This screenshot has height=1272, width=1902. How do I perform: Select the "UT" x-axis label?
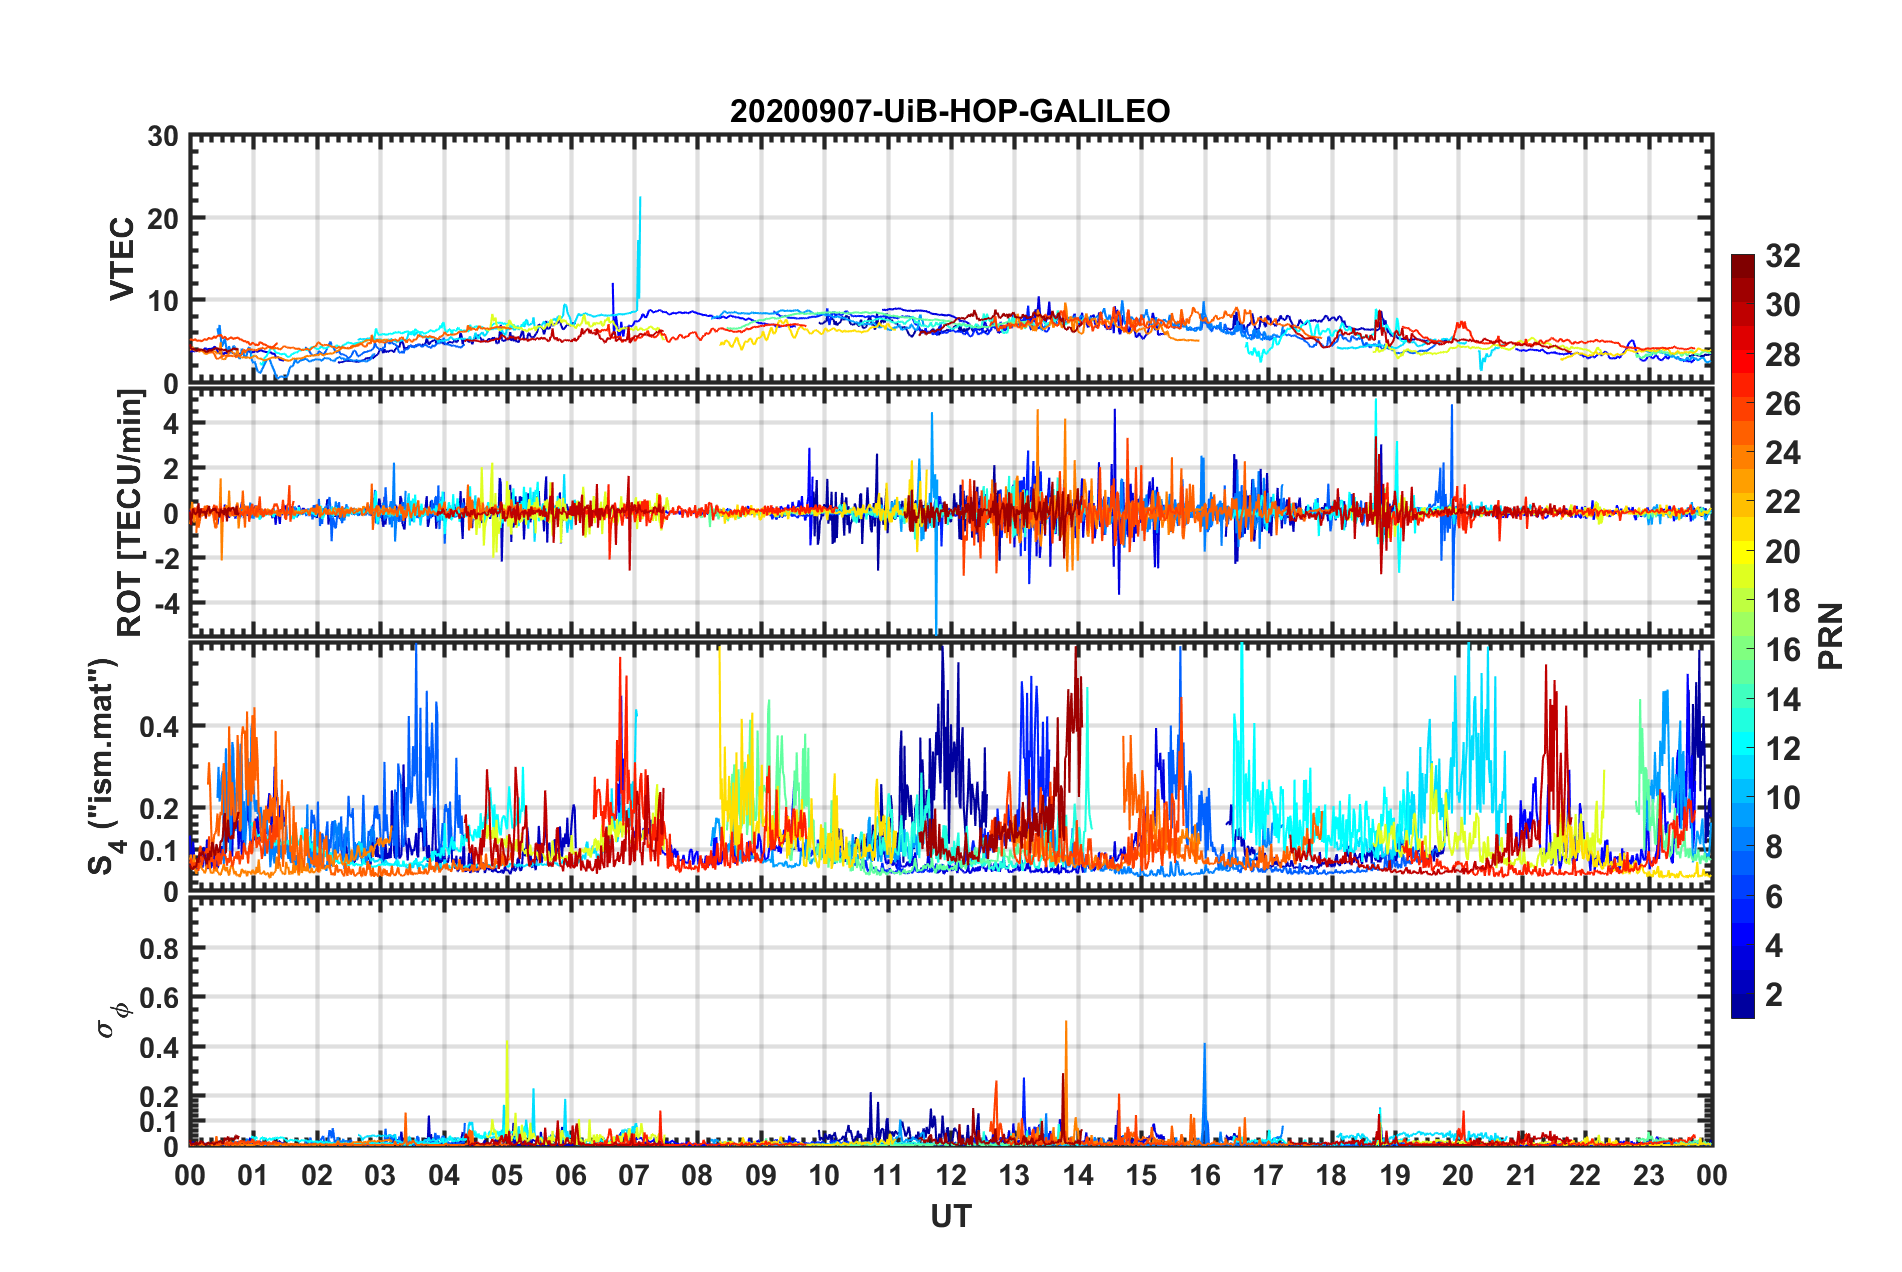pos(951,1216)
